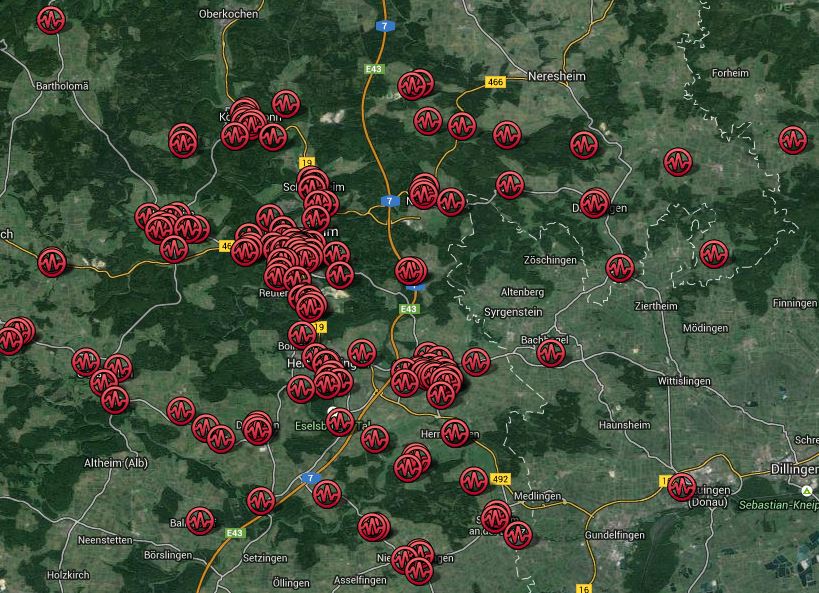Select the green E43 shield south of Oberkochen
Image resolution: width=819 pixels, height=593 pixels.
click(x=374, y=69)
